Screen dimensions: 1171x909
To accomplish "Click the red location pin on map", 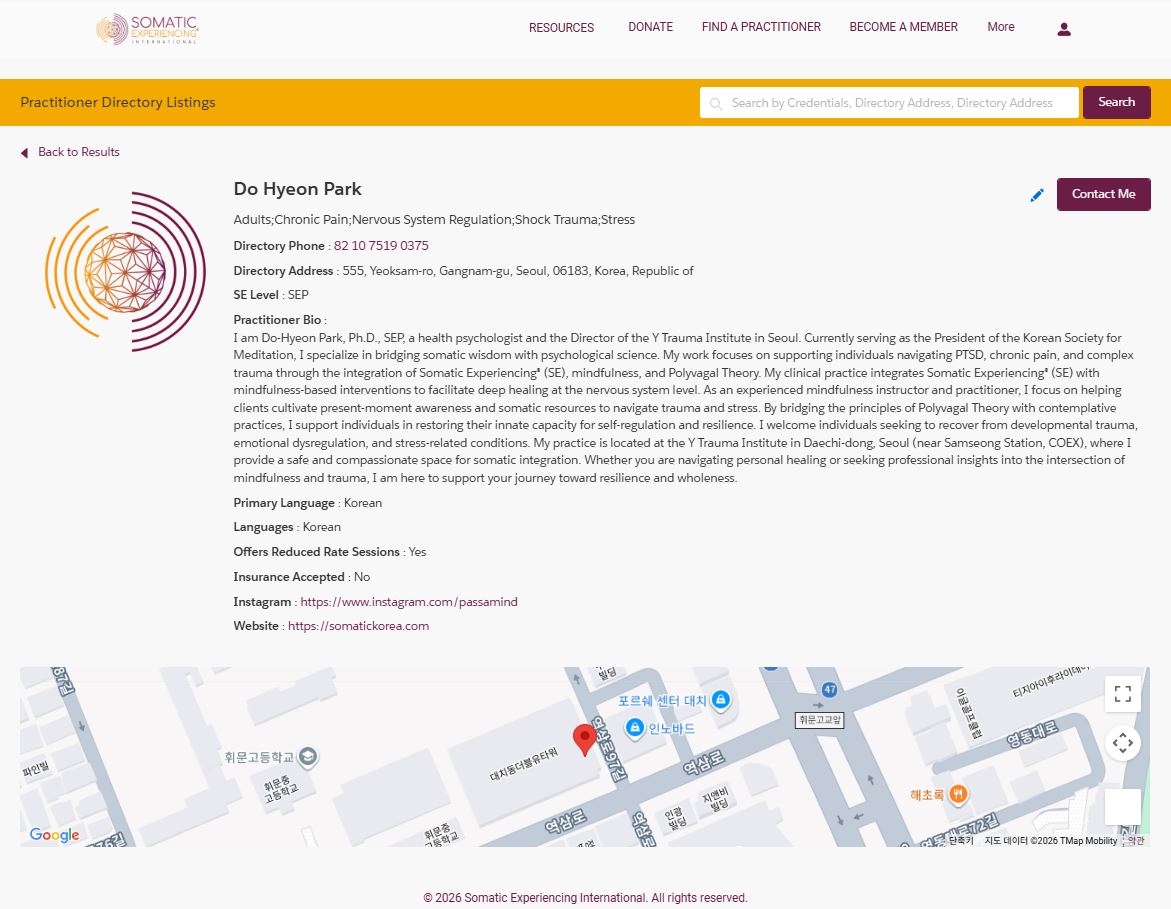I will pos(585,740).
